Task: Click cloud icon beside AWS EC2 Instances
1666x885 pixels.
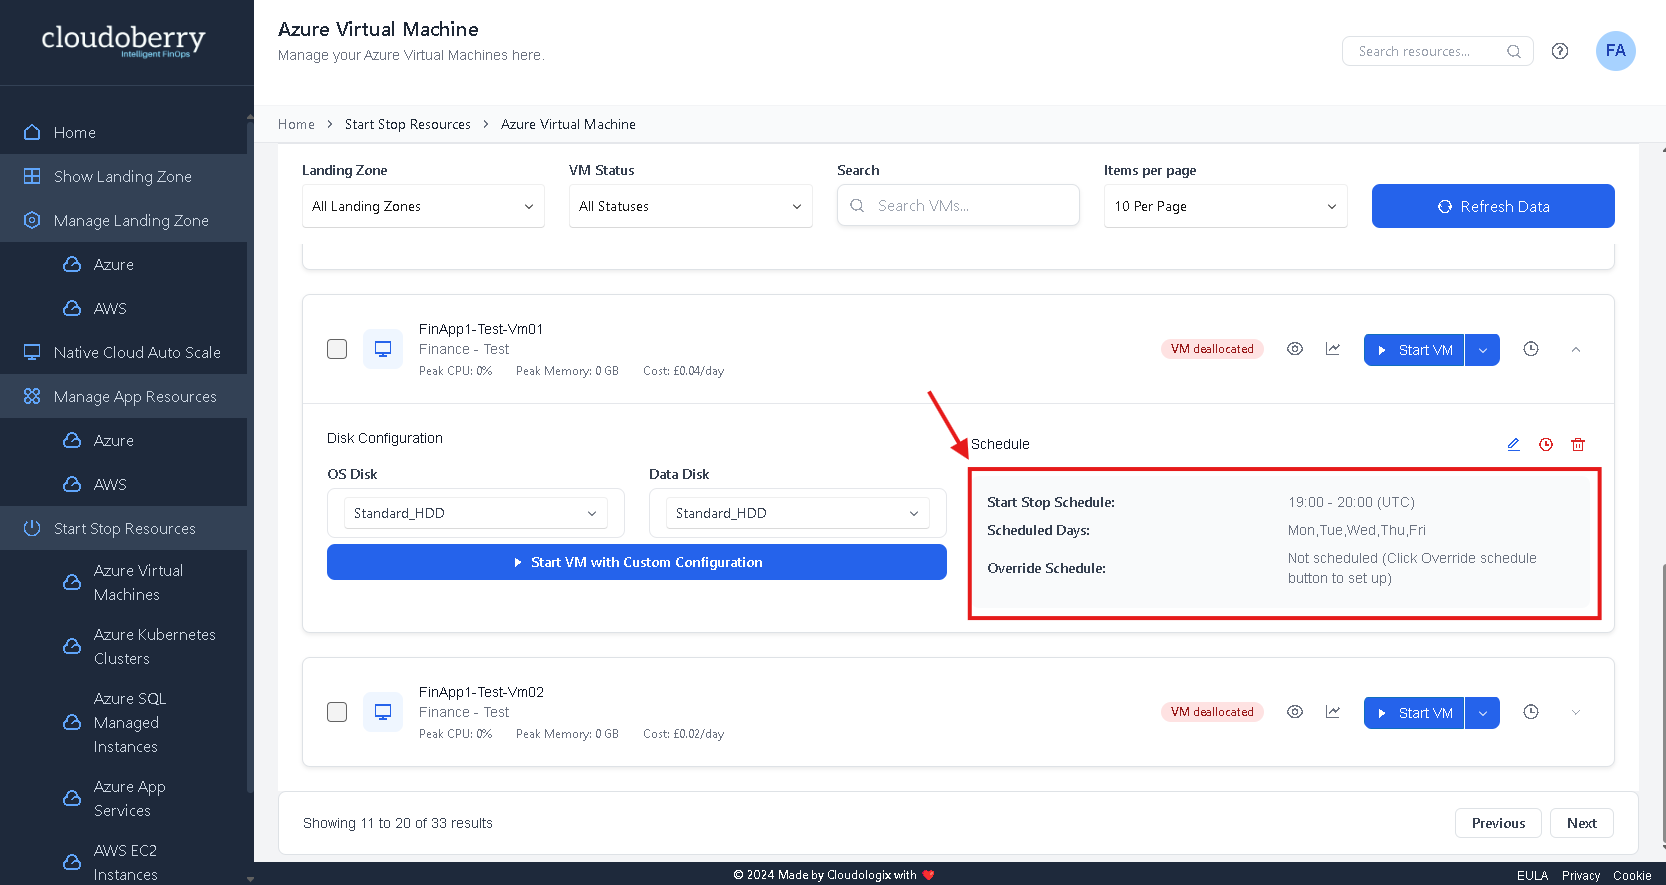Action: [x=72, y=862]
